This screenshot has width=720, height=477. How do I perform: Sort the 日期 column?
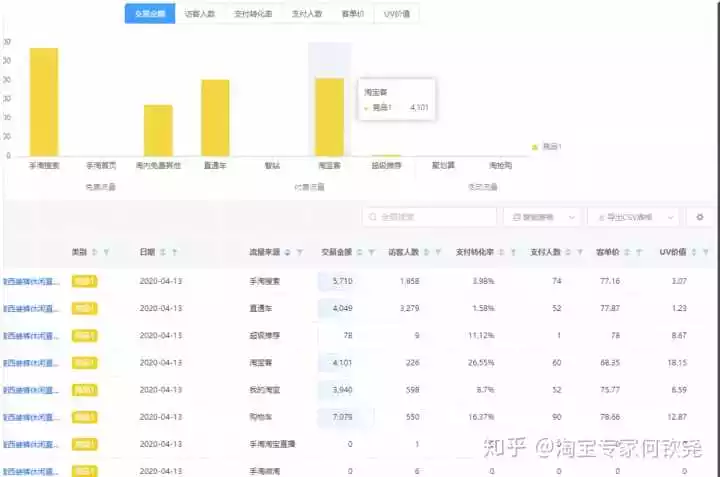tap(163, 252)
